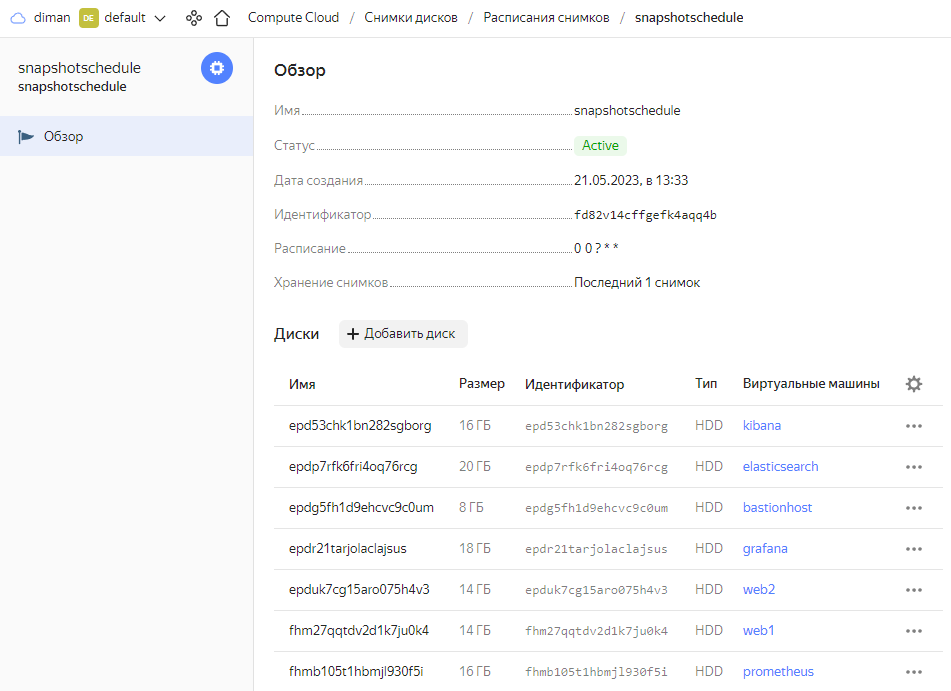Open actions menu for disk kibana
The width and height of the screenshot is (951, 691).
point(914,425)
